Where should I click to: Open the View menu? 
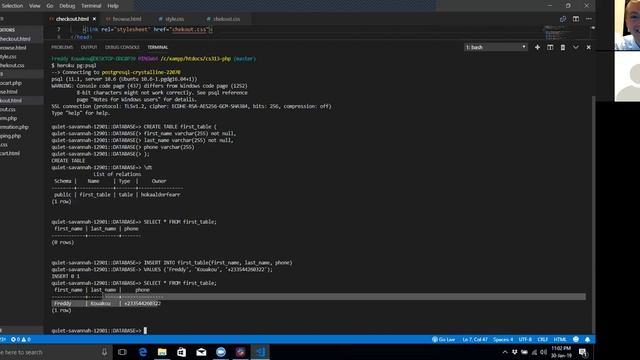click(x=35, y=6)
